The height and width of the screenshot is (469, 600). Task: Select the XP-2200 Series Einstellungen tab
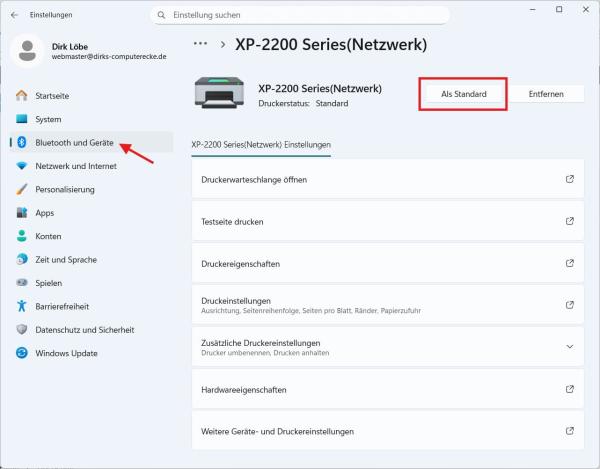(261, 145)
